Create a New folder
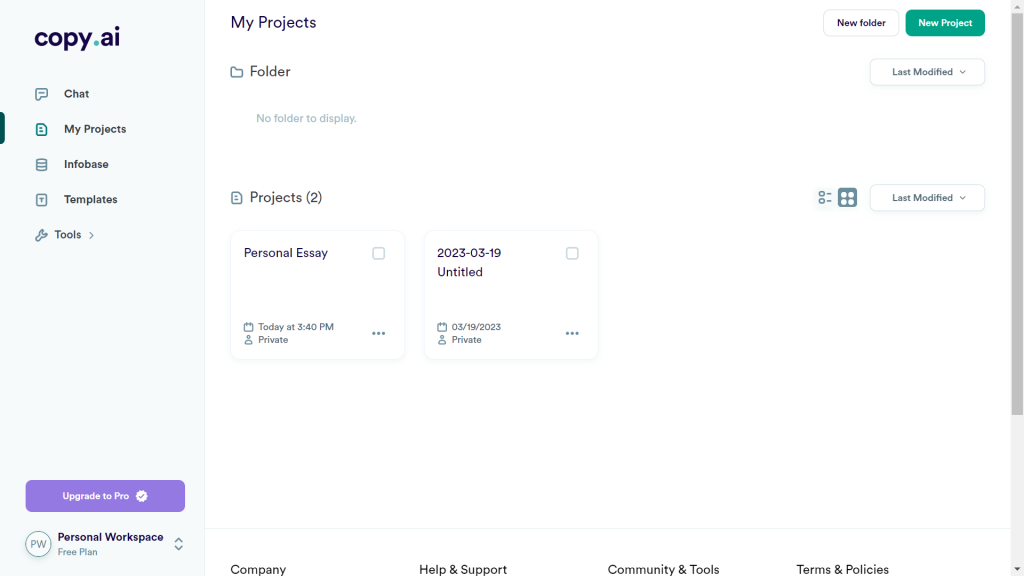Image resolution: width=1024 pixels, height=576 pixels. (860, 22)
